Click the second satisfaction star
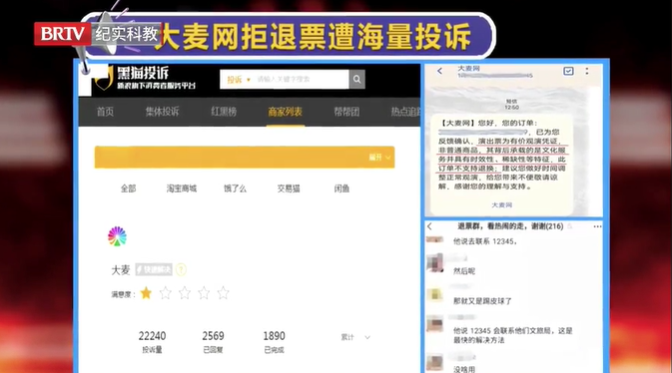 165,293
